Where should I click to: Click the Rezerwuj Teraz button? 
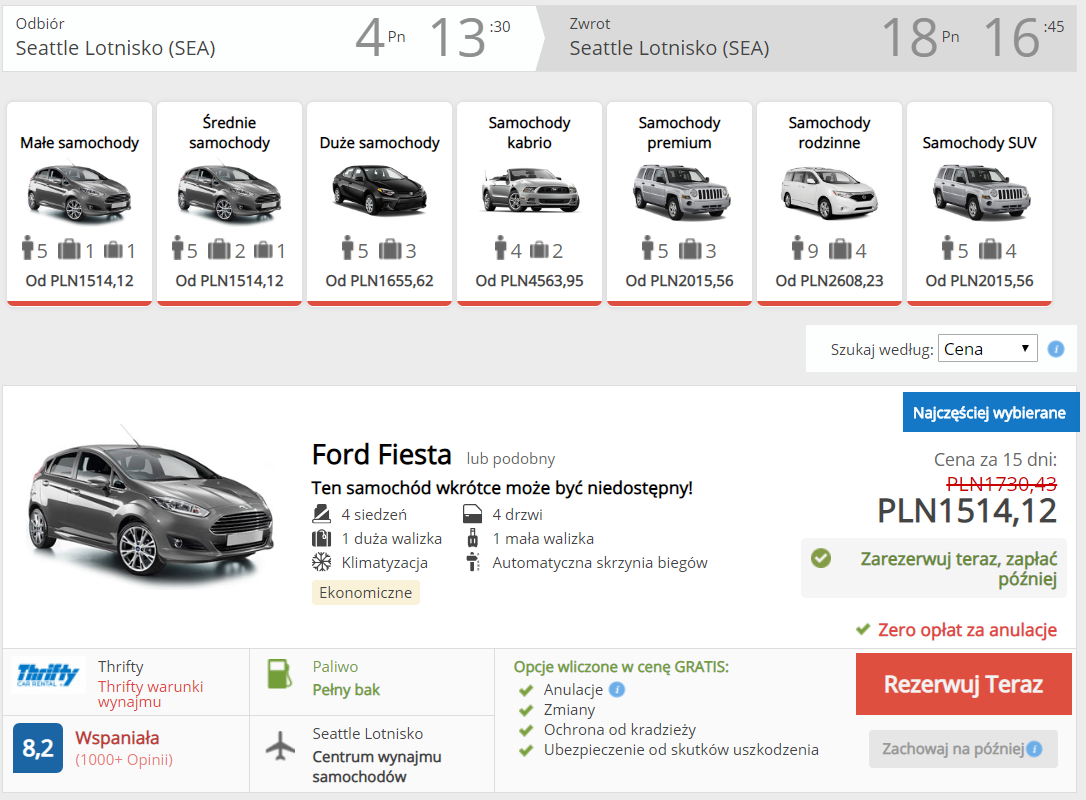(963, 684)
